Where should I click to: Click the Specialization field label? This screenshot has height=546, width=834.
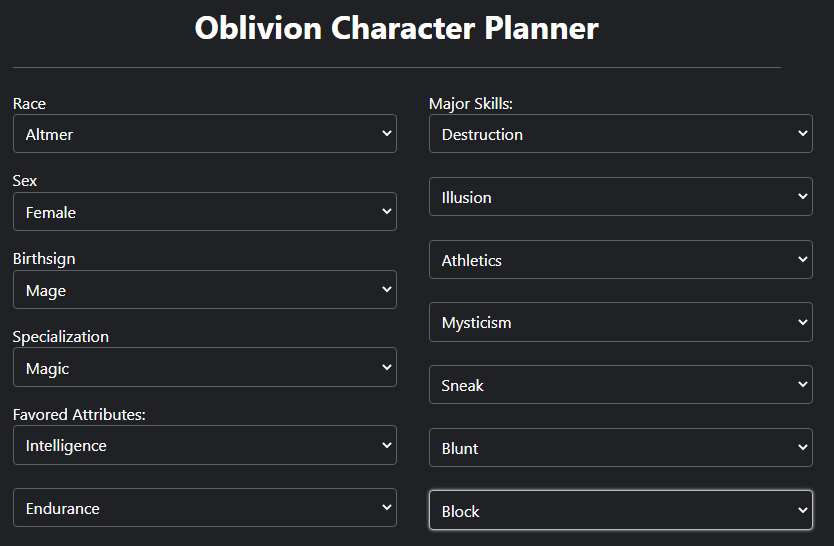point(61,337)
